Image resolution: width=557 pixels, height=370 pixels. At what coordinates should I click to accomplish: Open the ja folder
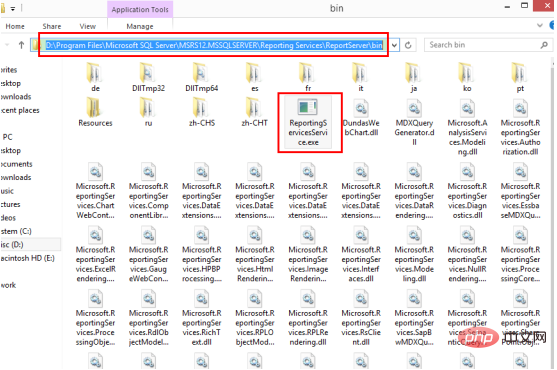414,77
